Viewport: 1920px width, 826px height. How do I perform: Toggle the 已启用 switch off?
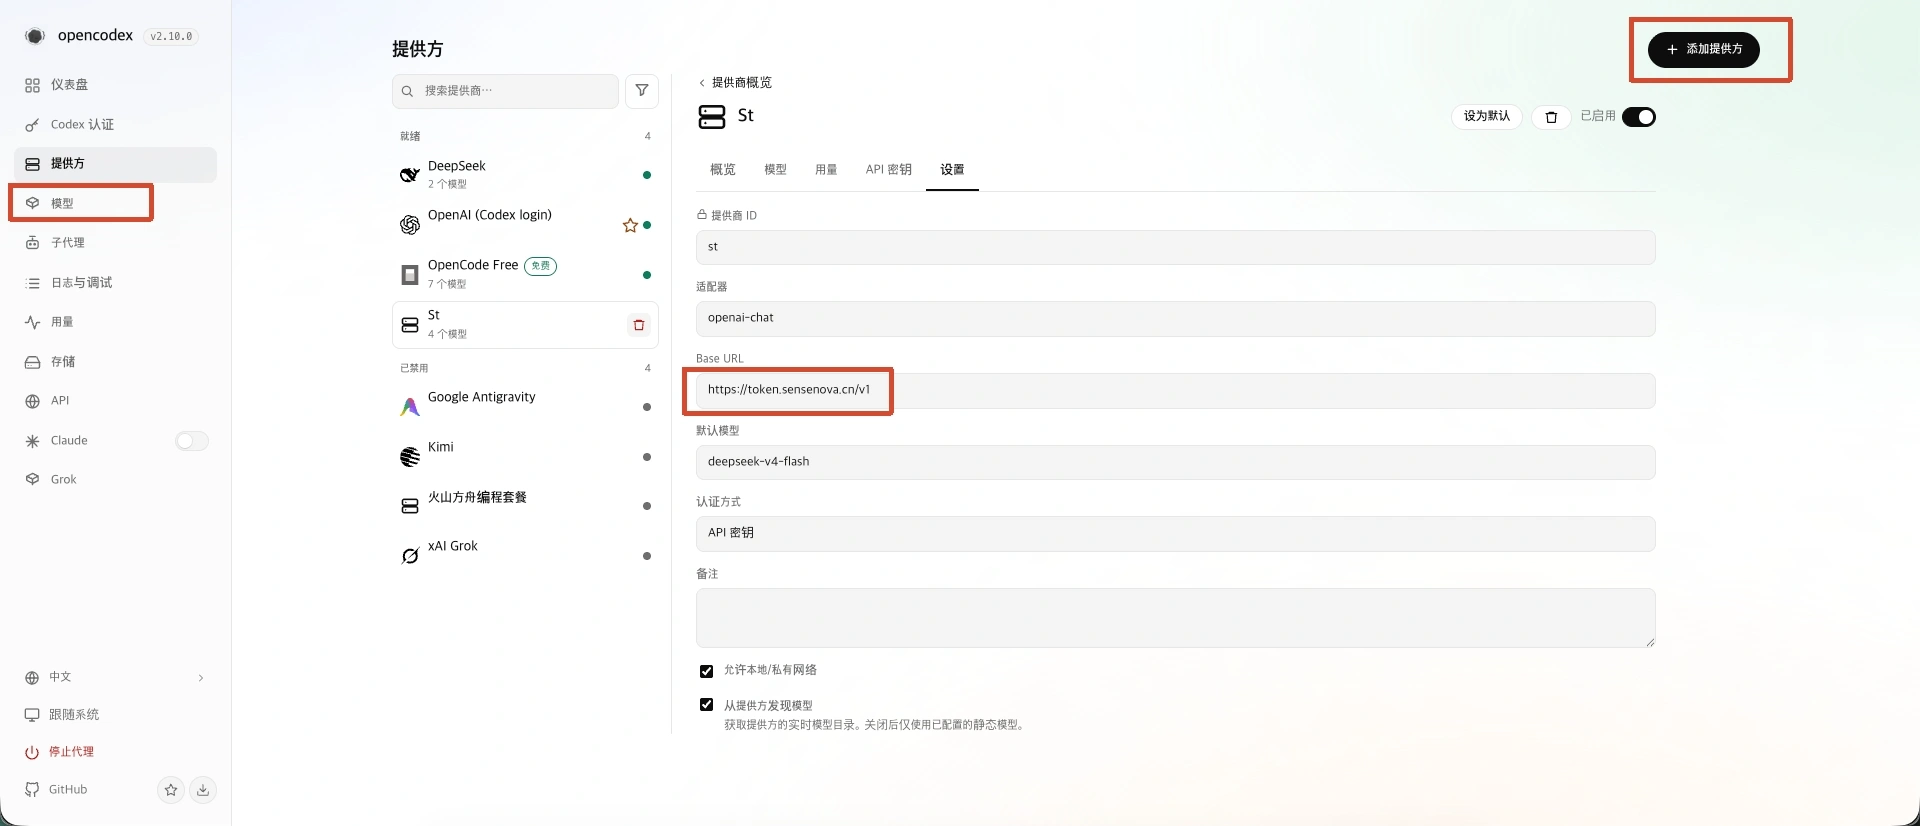coord(1639,117)
